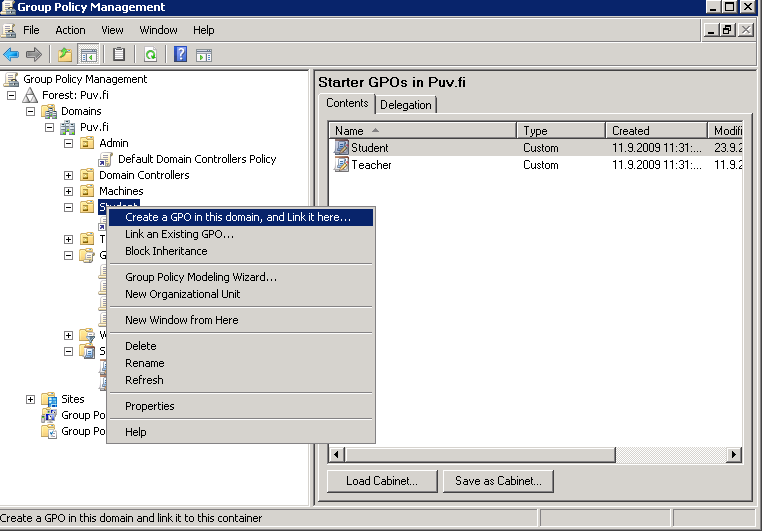Click the Student starter GPO icon
This screenshot has height=531, width=771.
coord(341,148)
